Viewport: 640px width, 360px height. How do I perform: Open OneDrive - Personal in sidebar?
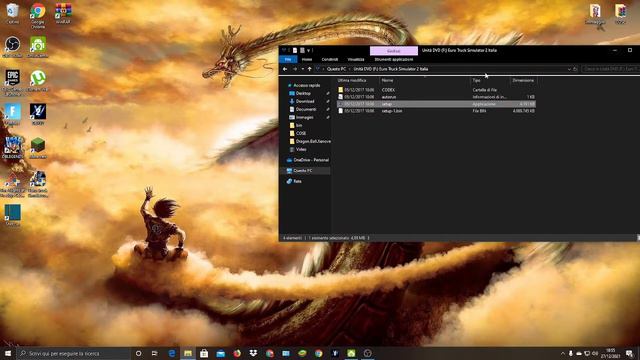point(308,160)
